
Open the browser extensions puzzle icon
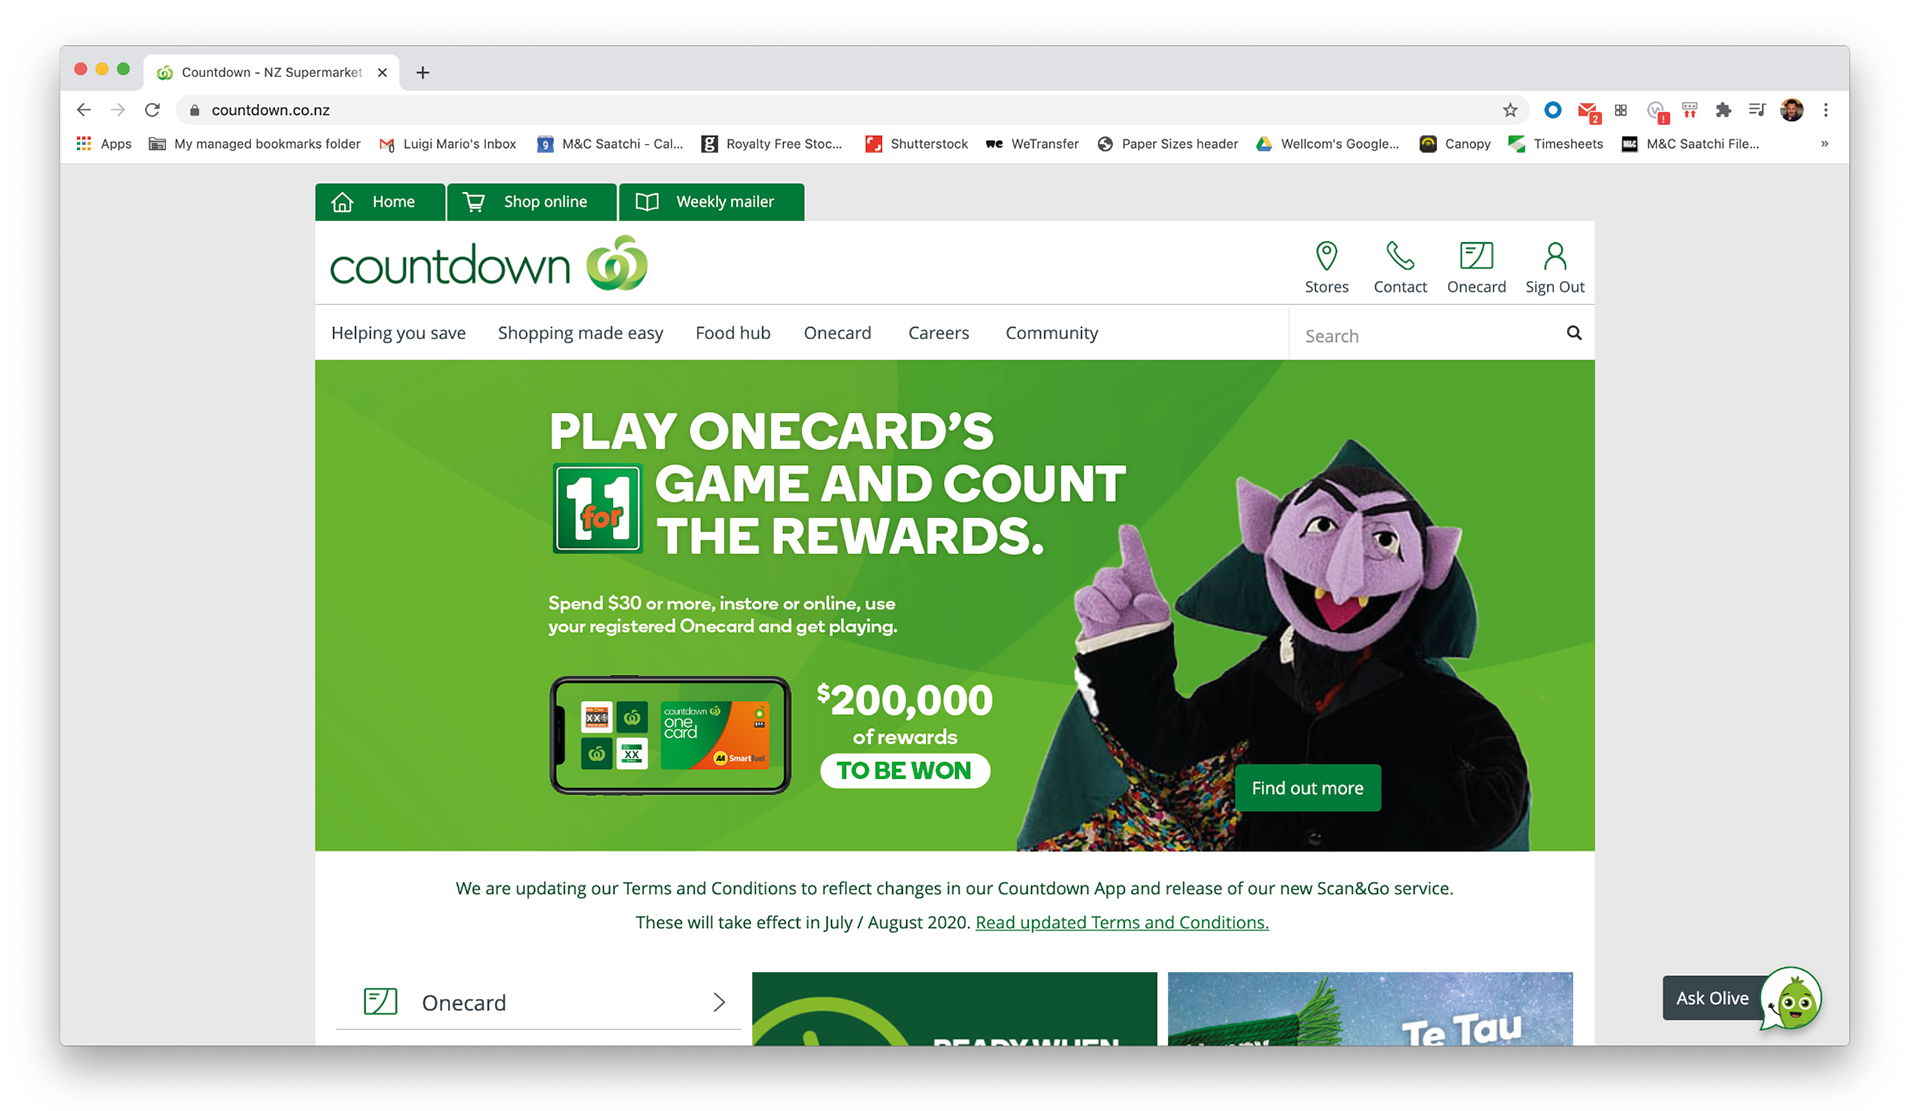[x=1723, y=110]
